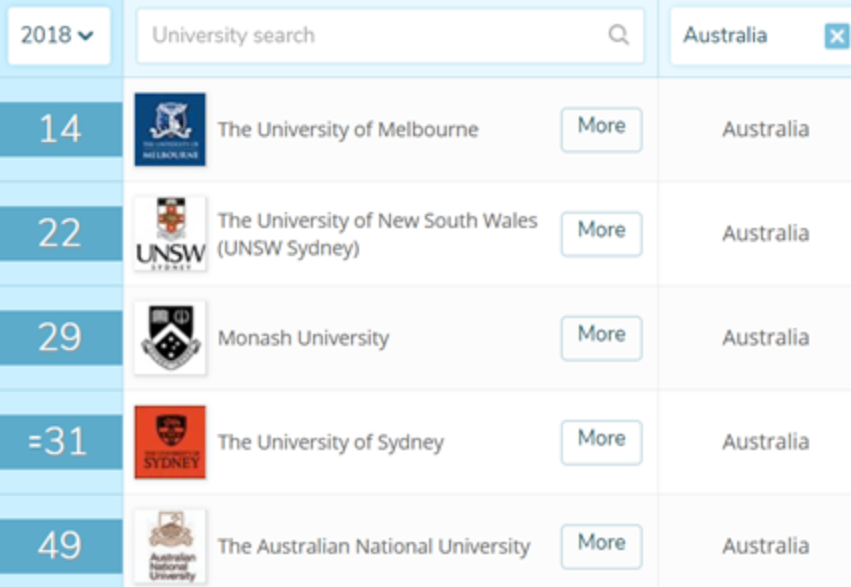Open The University of Sydney link
Screen dimensions: 851x587
click(330, 442)
